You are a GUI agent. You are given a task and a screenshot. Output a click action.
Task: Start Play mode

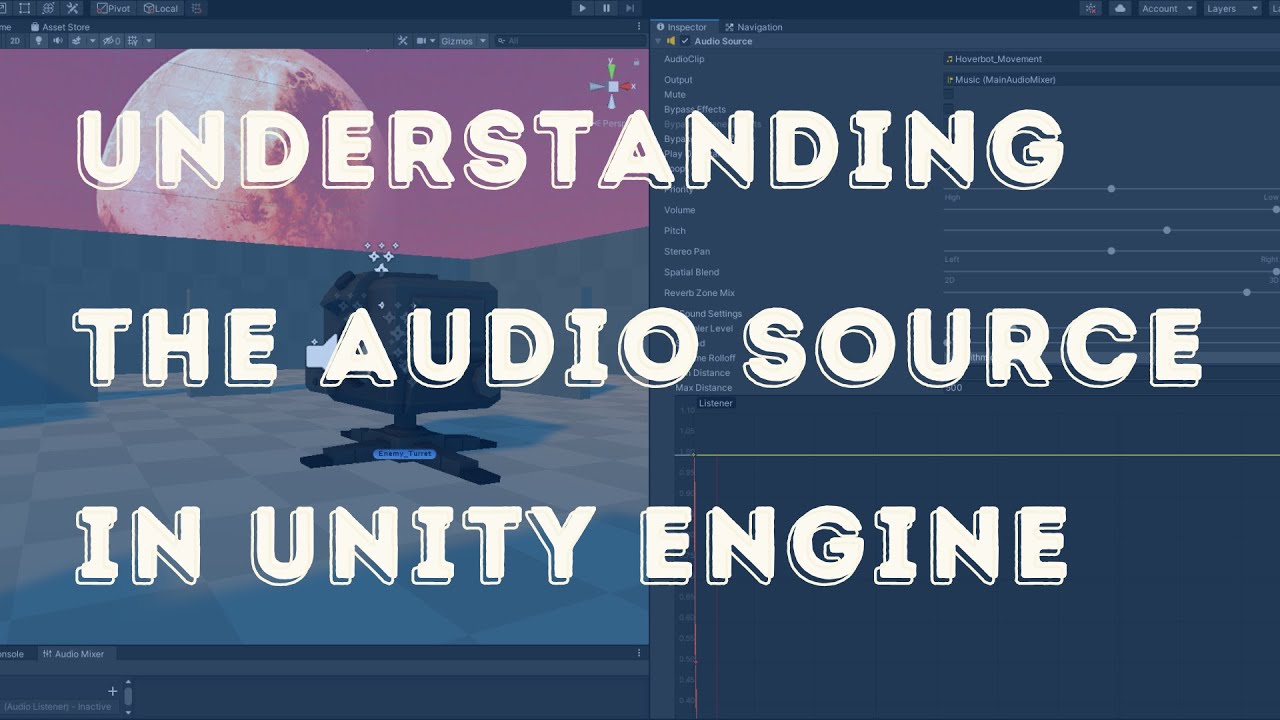pyautogui.click(x=582, y=8)
